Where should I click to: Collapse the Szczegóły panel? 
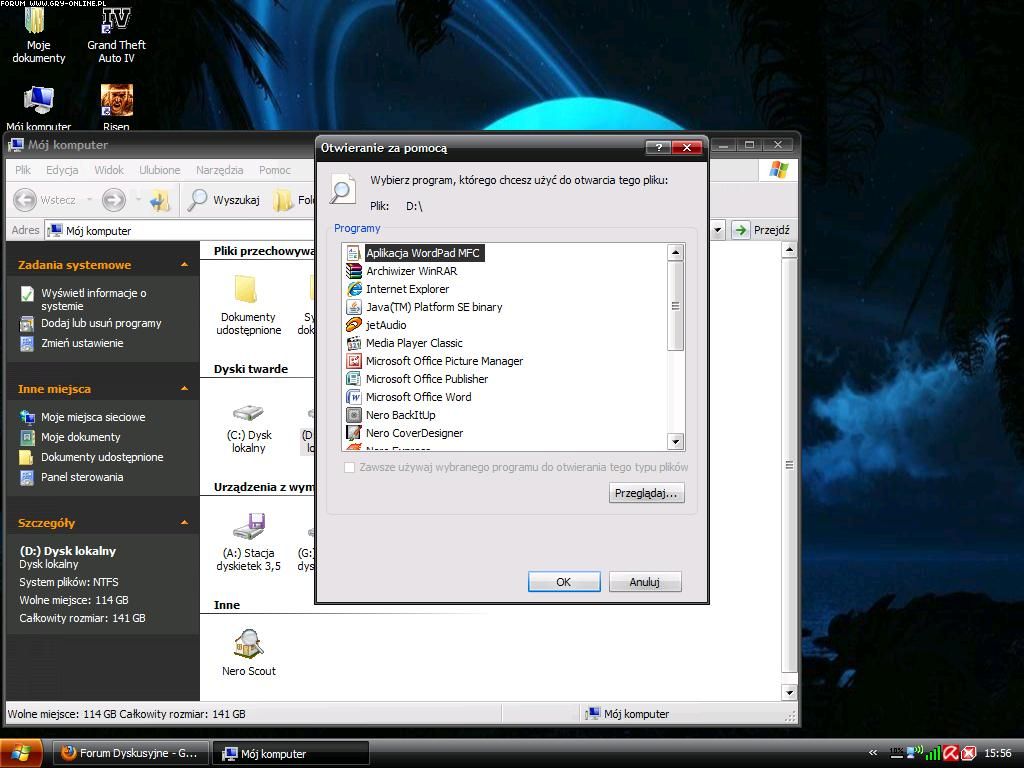[x=184, y=523]
